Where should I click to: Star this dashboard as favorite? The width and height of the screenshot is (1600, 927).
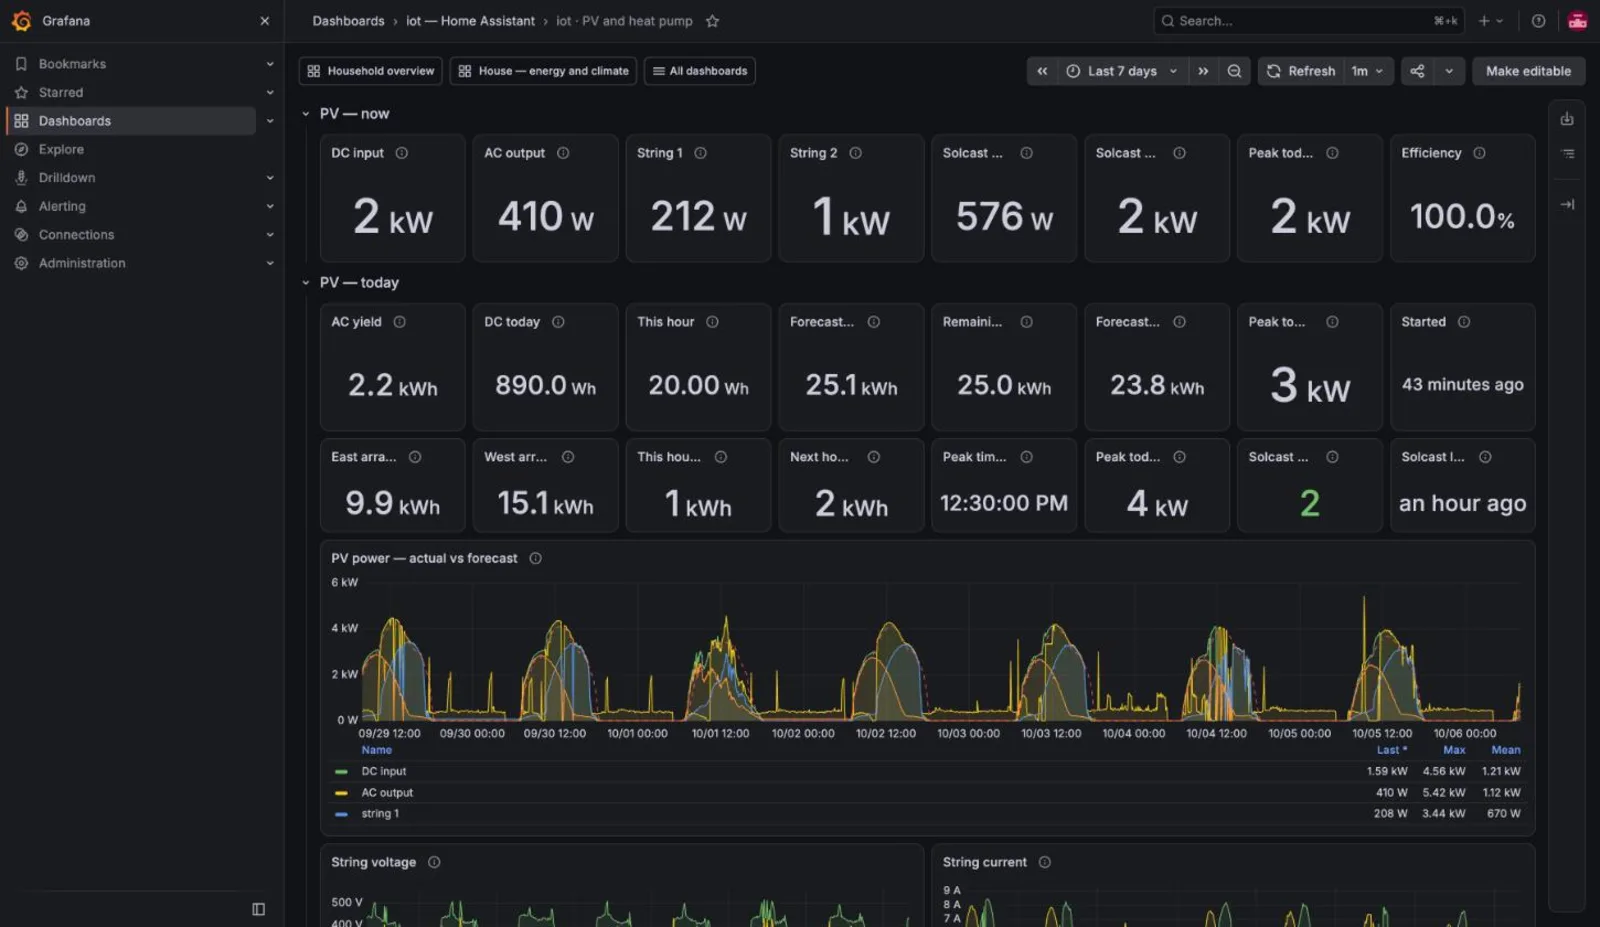(712, 21)
